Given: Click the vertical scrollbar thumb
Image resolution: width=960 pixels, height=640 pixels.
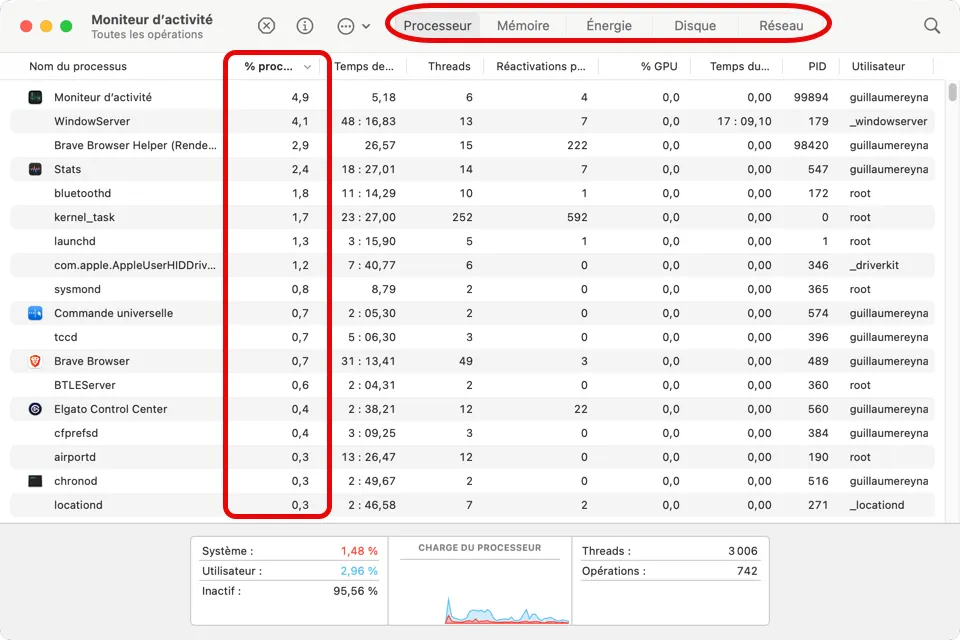Looking at the screenshot, I should pyautogui.click(x=952, y=92).
